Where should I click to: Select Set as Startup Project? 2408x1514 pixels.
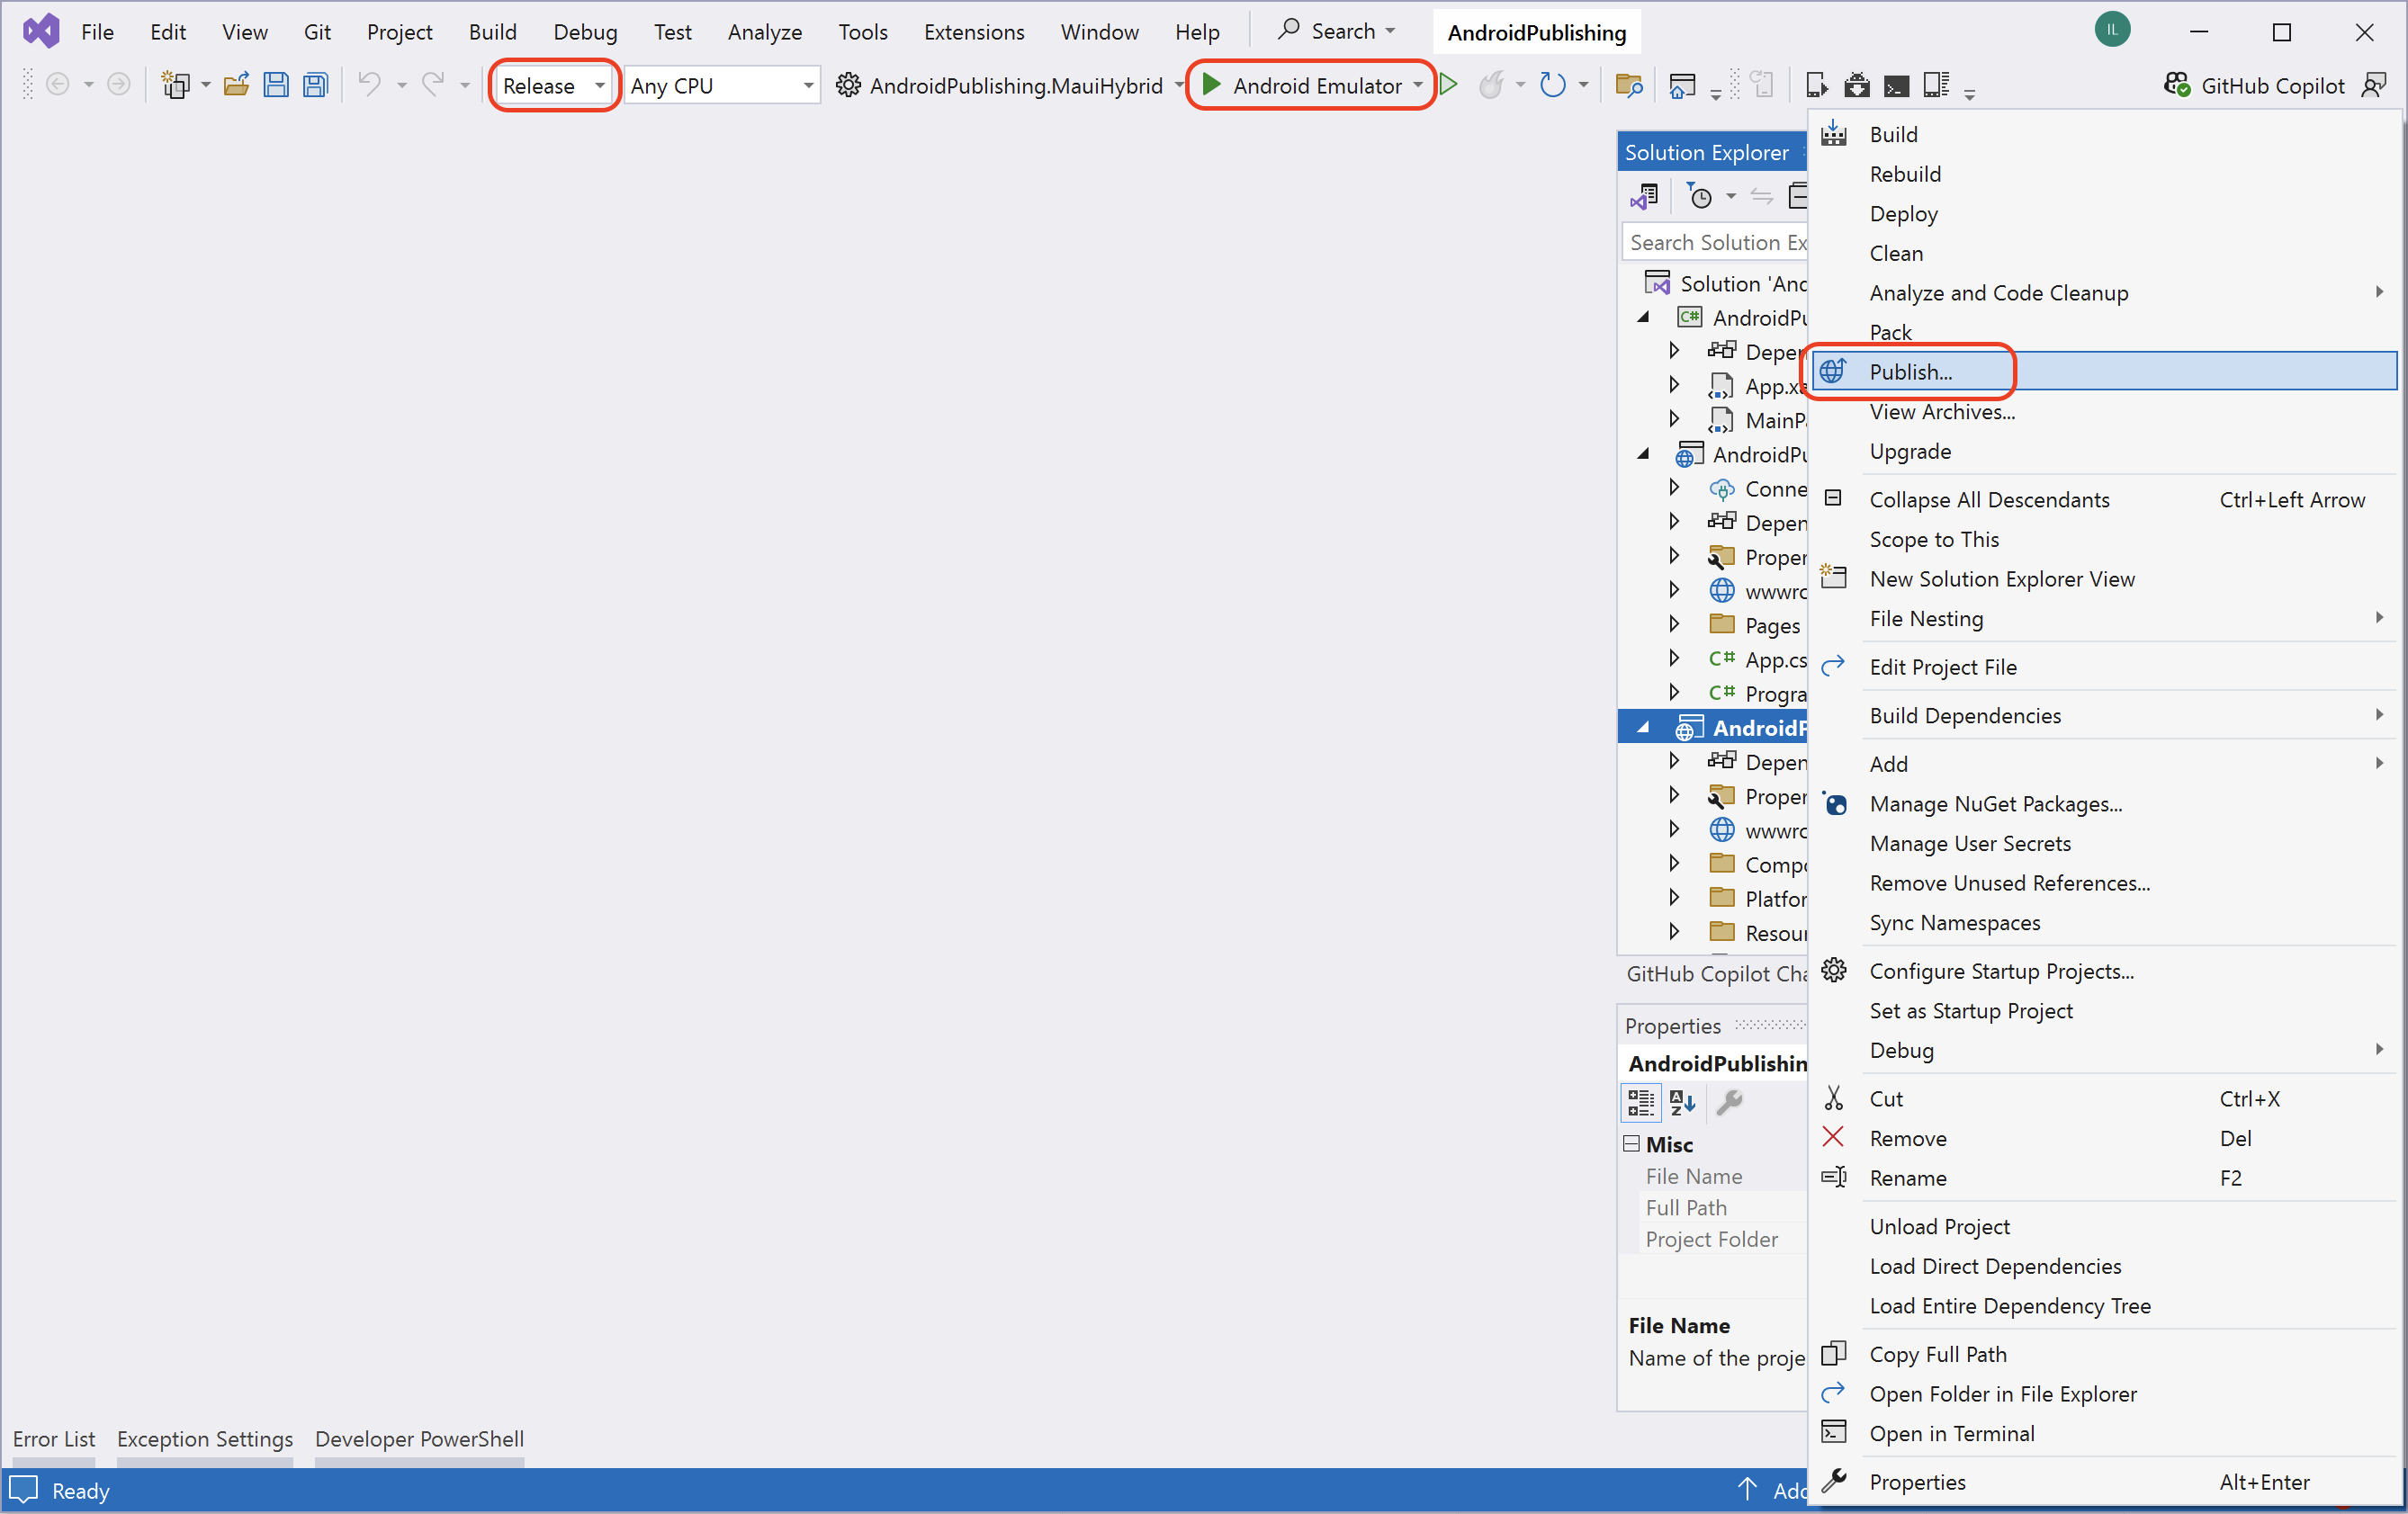(x=2104, y=1011)
